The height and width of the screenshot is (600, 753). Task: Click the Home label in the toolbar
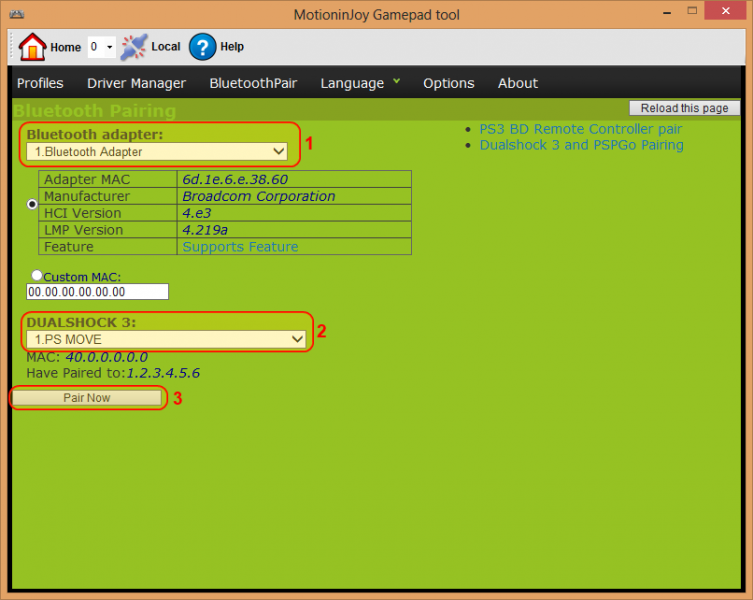tap(66, 47)
